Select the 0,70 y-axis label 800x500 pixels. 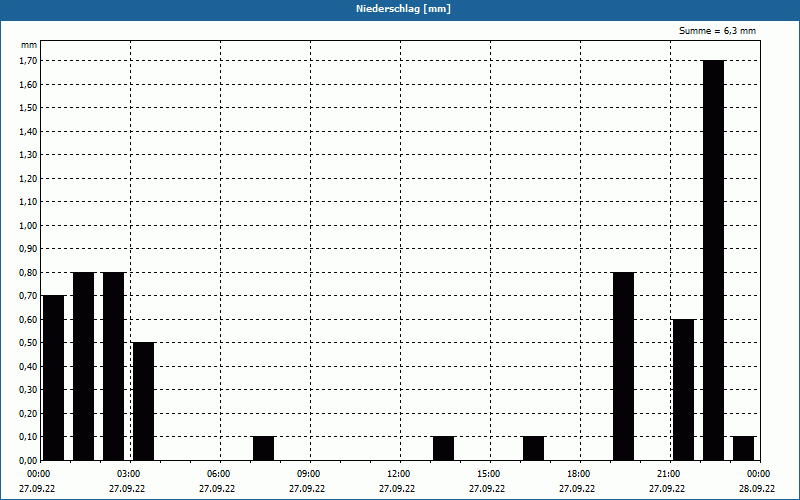point(28,295)
